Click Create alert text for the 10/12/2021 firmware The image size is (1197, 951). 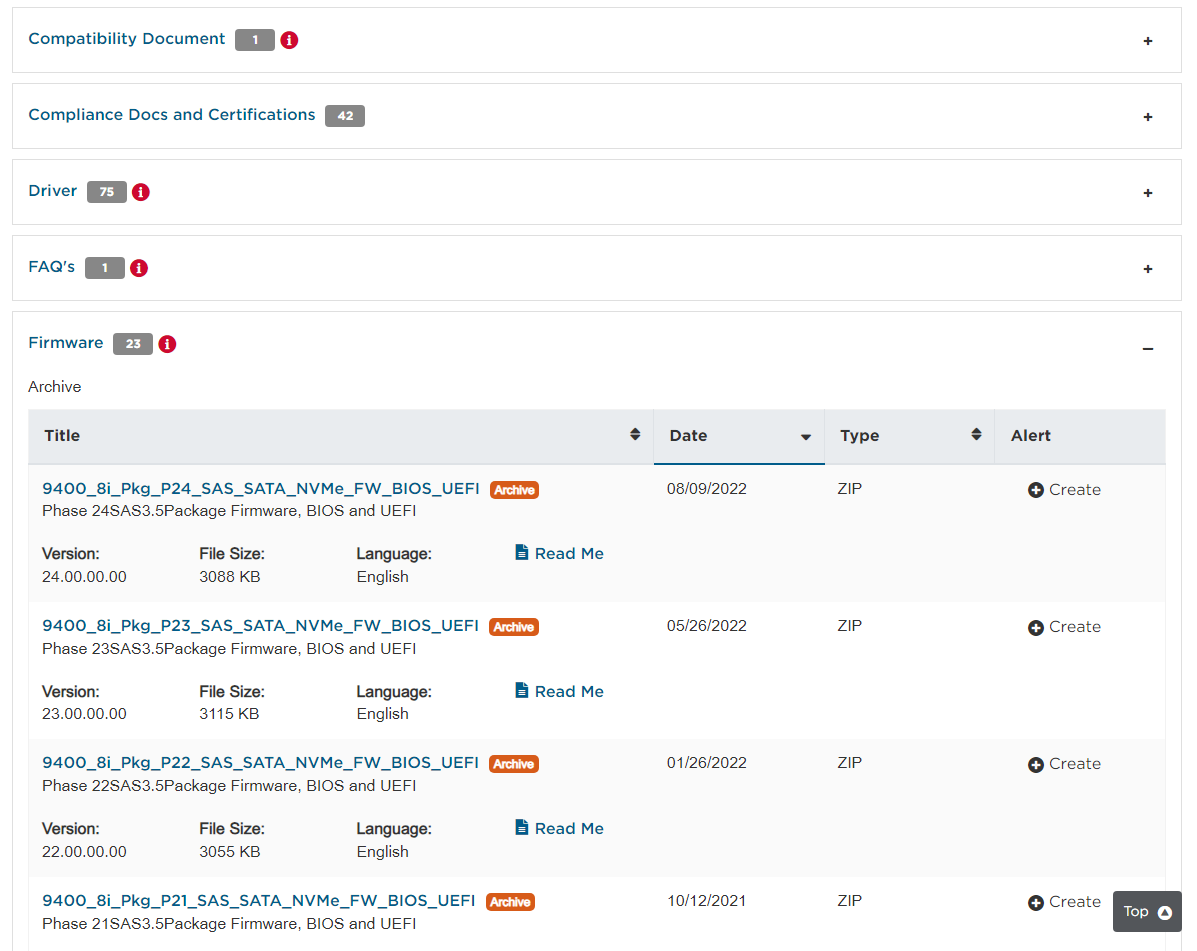click(x=1075, y=902)
